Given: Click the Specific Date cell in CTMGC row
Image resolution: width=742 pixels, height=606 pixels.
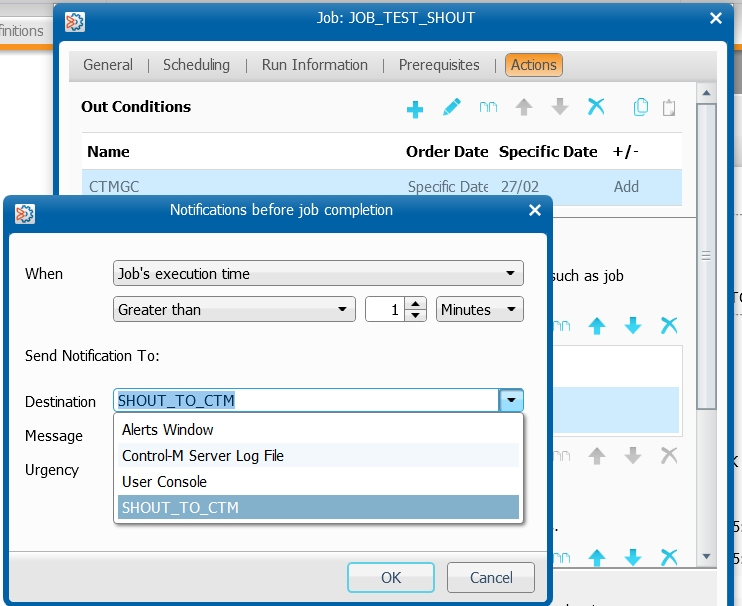Looking at the screenshot, I should [448, 186].
